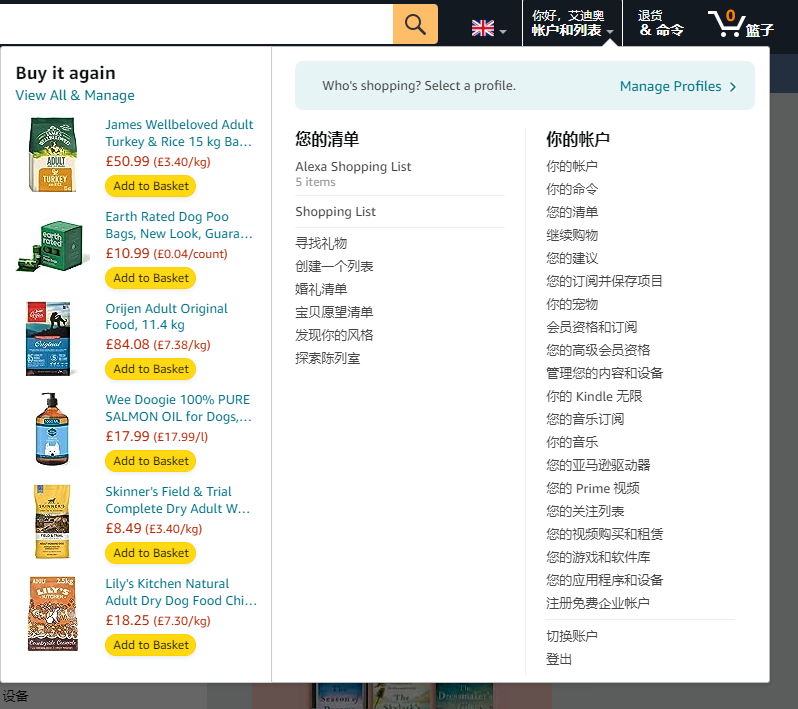Open the shopping basket cart icon
This screenshot has width=798, height=709.
[742, 23]
